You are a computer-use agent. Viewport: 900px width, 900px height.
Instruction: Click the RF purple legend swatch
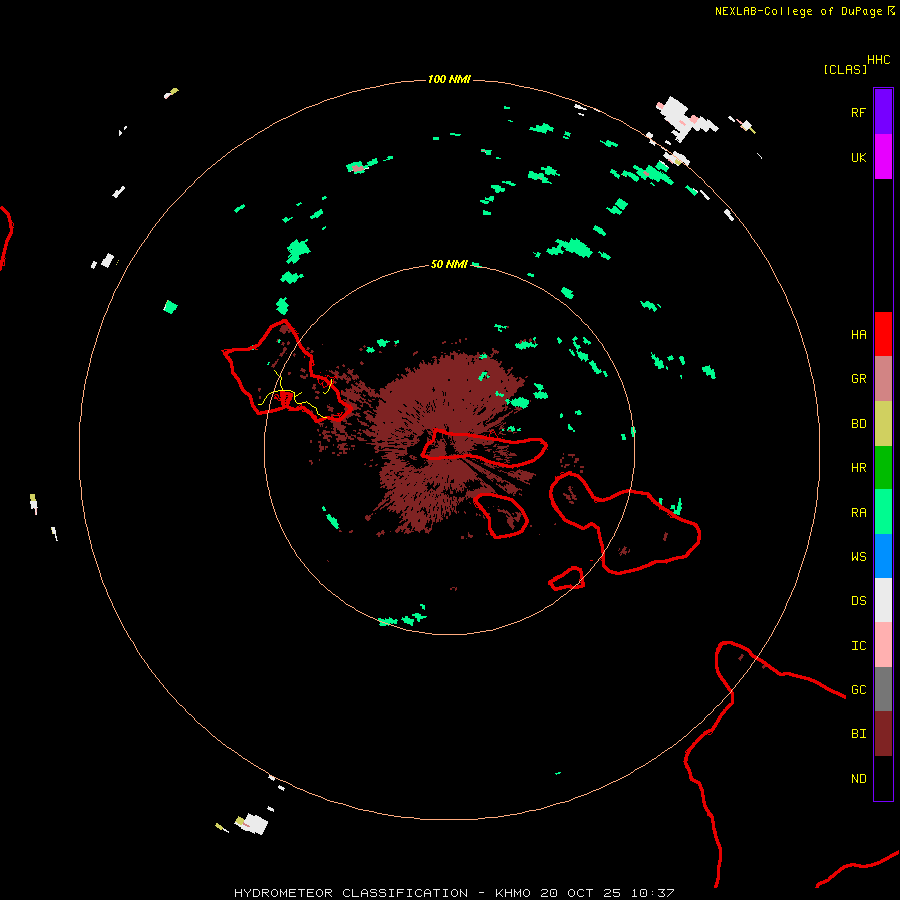click(883, 112)
